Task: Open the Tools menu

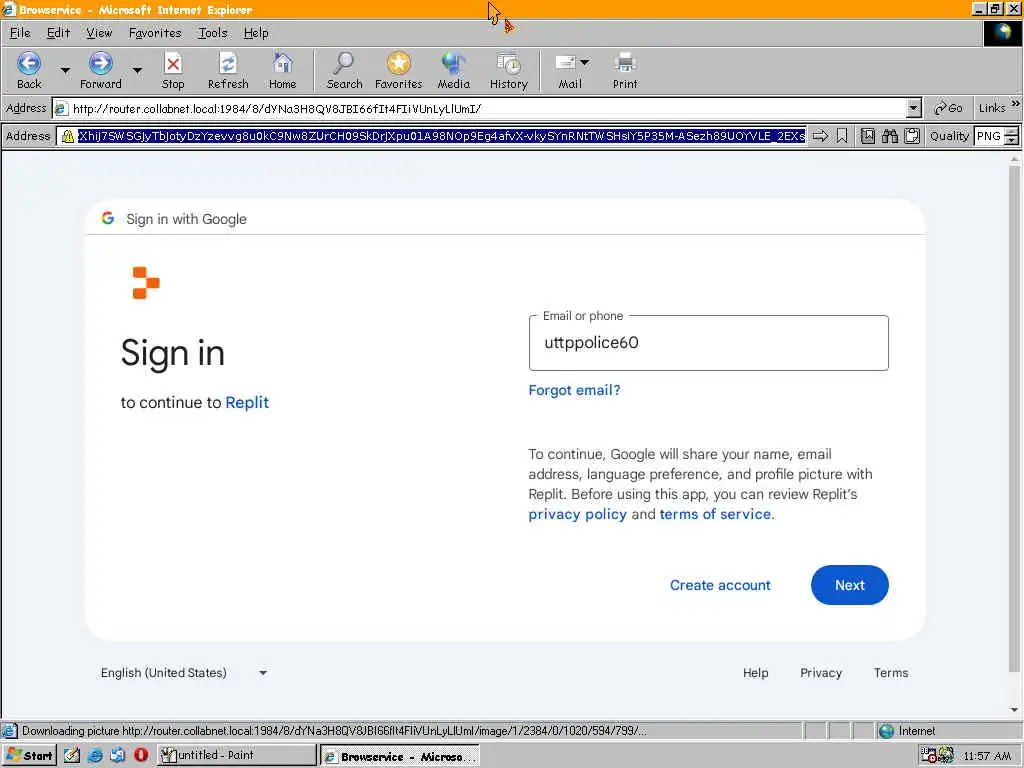Action: (x=213, y=33)
